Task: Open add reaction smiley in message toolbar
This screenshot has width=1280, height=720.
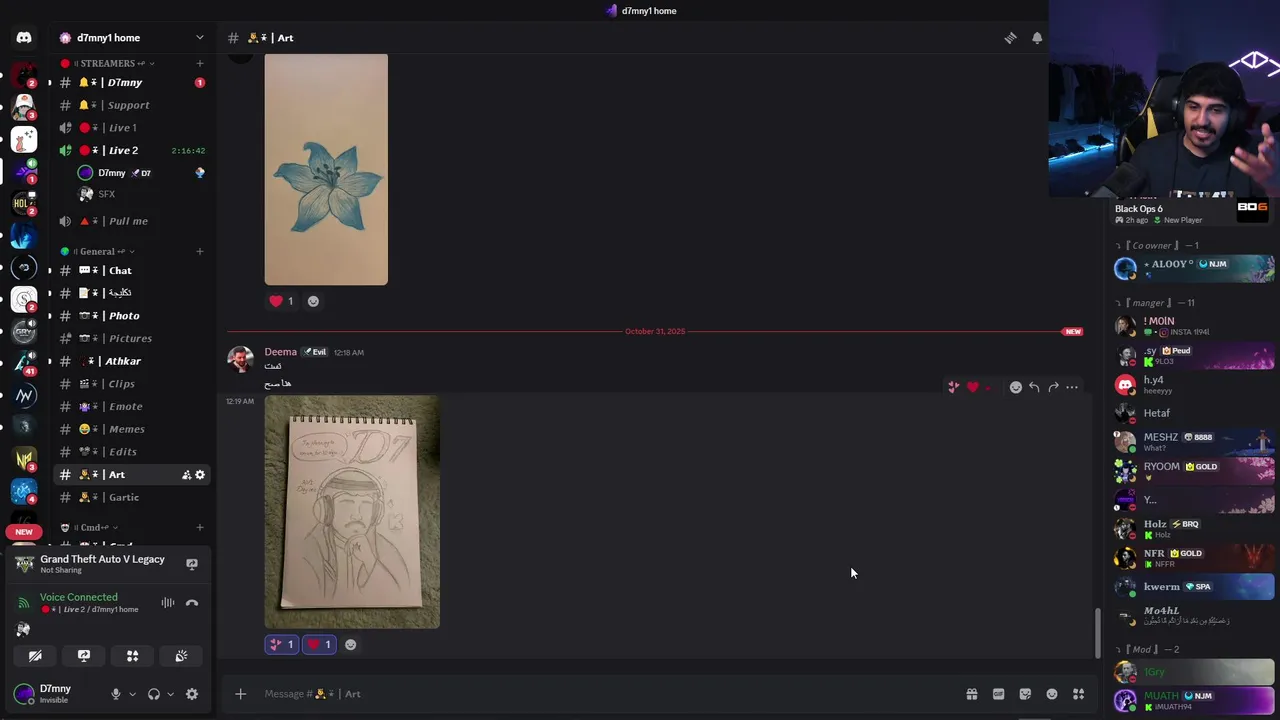Action: coord(1015,387)
